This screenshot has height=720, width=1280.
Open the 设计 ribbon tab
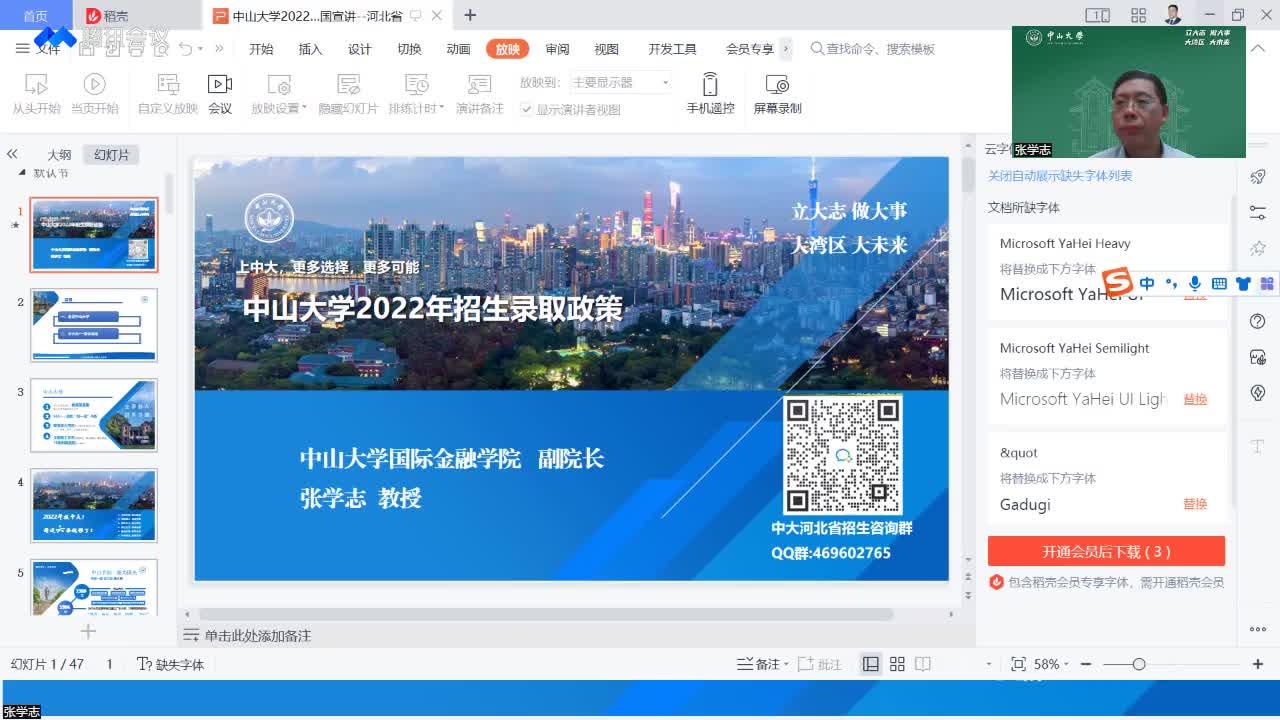click(359, 49)
